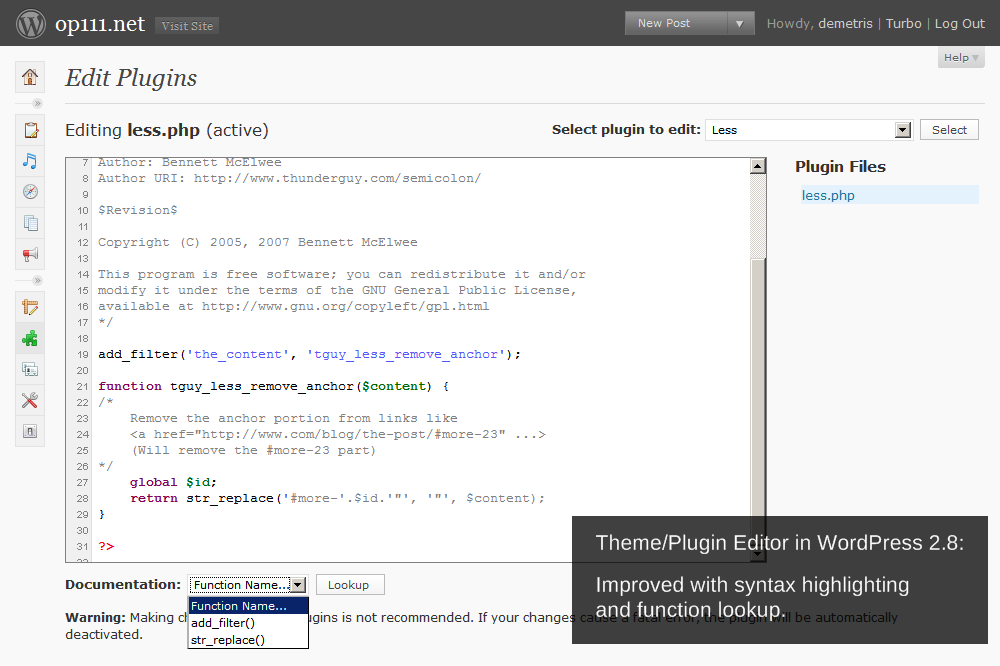Click the 'Edit Plugins' page heading
This screenshot has height=666, width=1000.
coord(131,78)
